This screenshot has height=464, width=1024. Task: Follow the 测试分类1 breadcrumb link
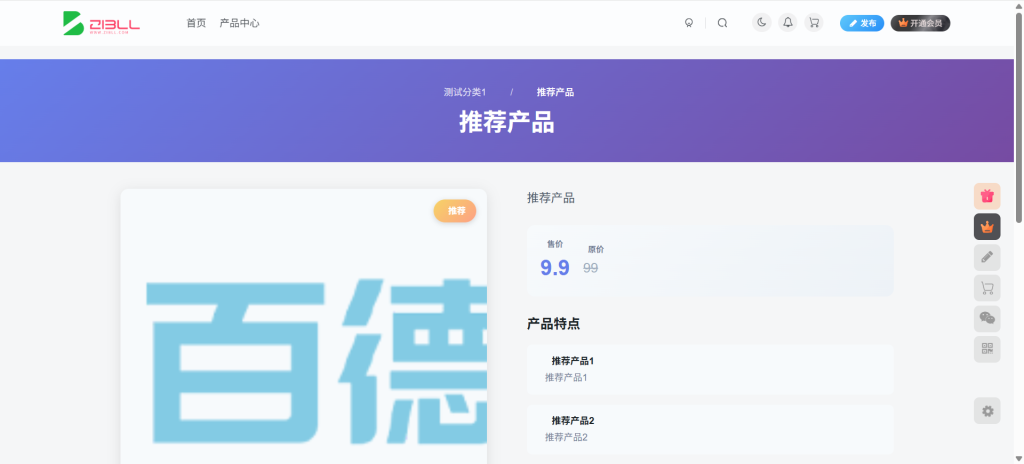[x=465, y=92]
